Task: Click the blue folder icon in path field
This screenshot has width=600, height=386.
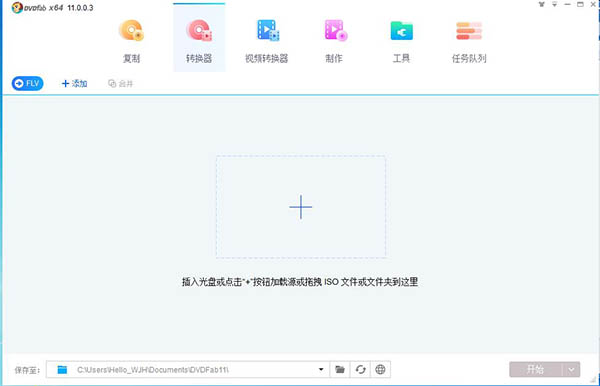Action: pos(62,370)
